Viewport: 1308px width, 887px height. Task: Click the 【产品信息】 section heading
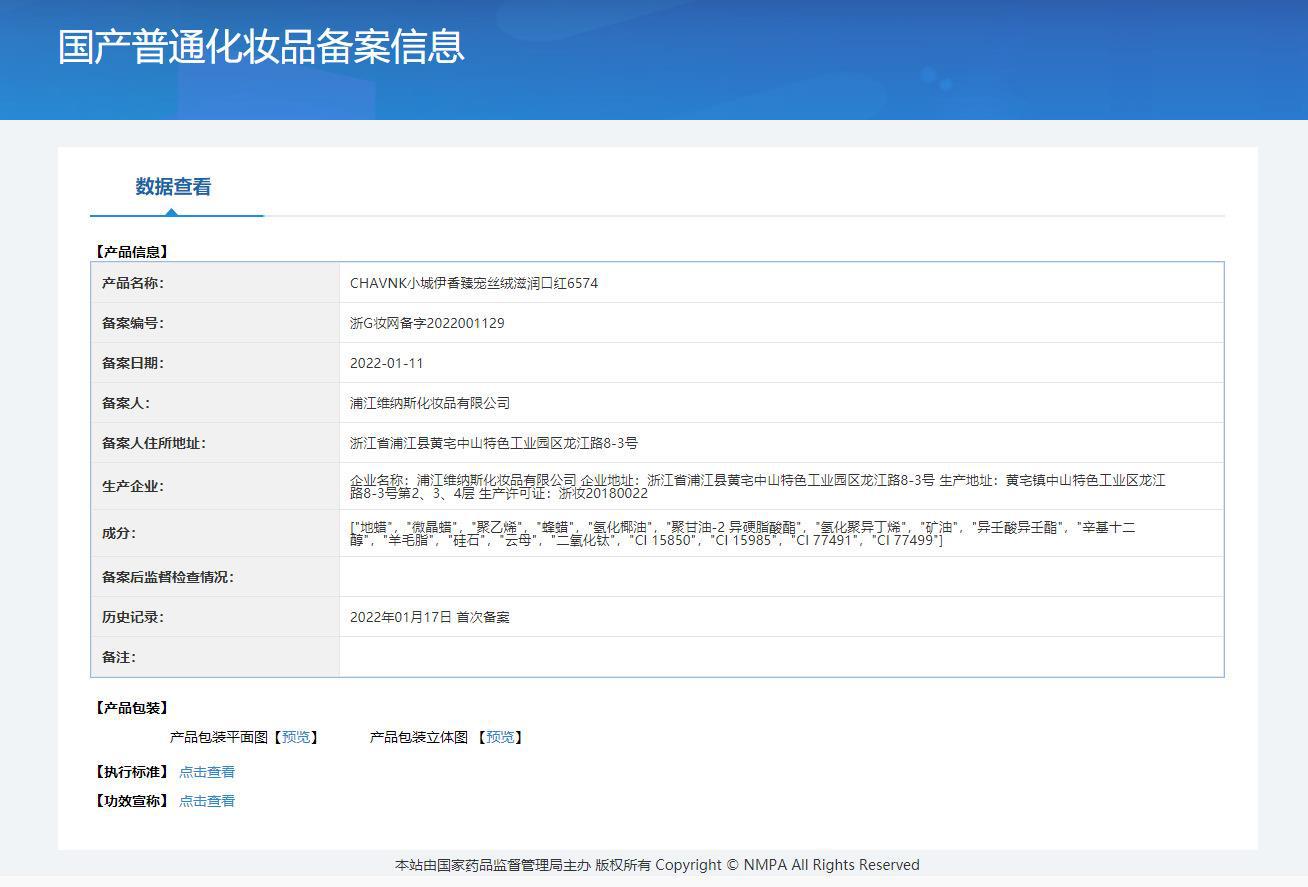(131, 252)
